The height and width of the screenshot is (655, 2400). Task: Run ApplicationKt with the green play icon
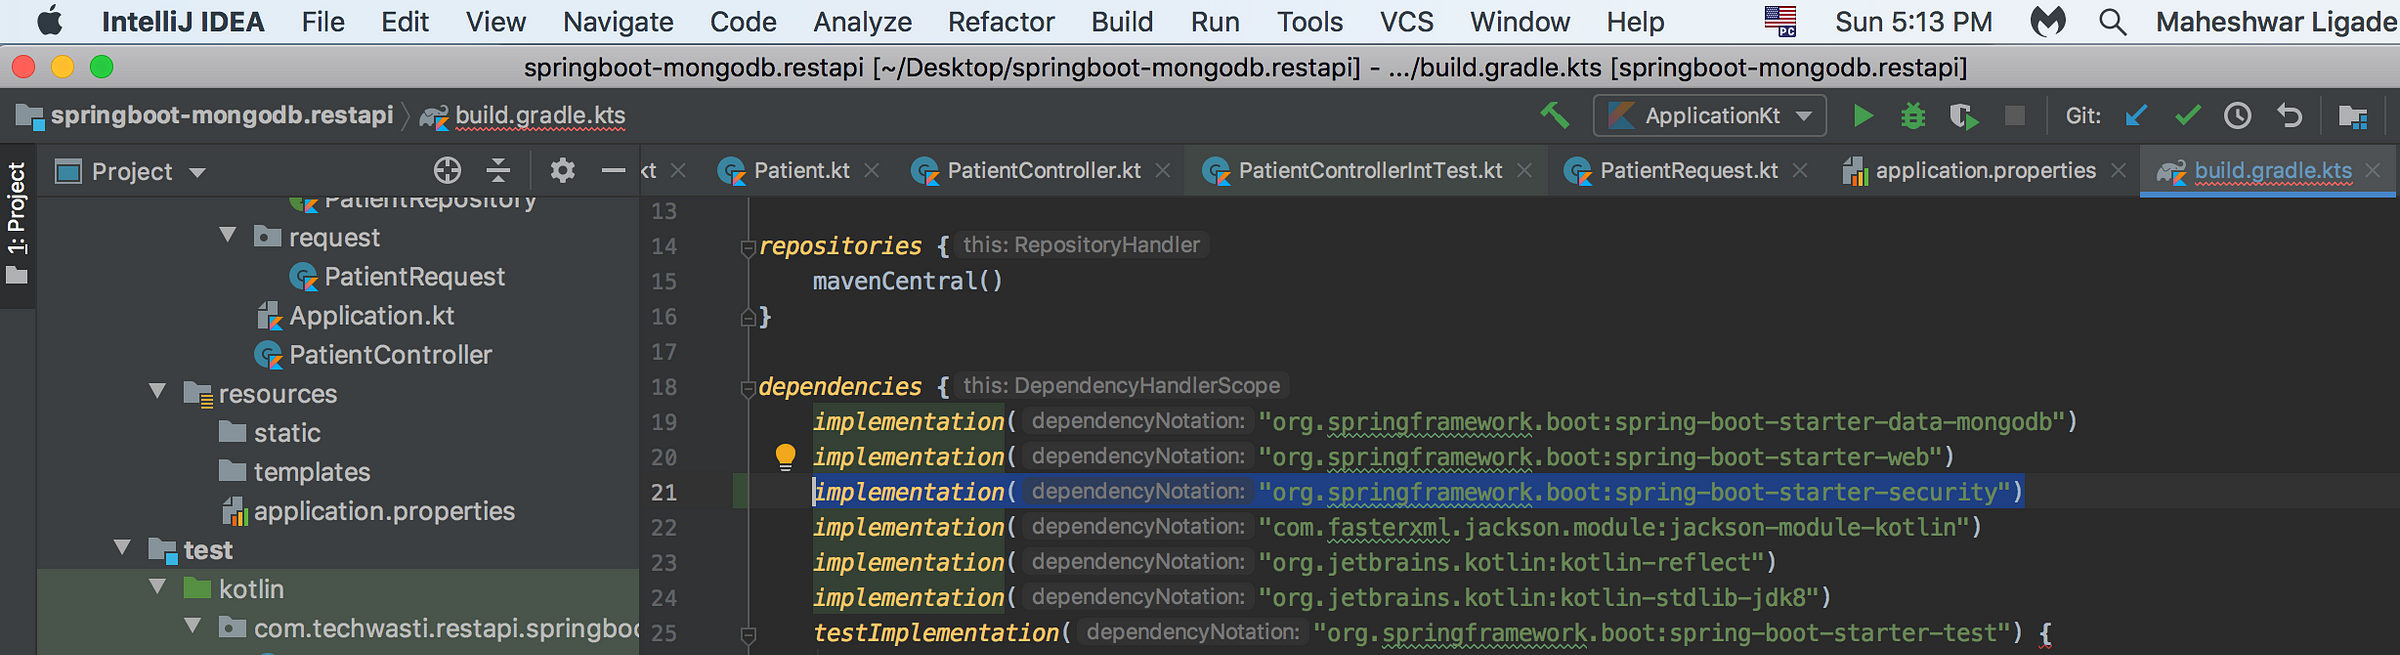pos(1862,116)
